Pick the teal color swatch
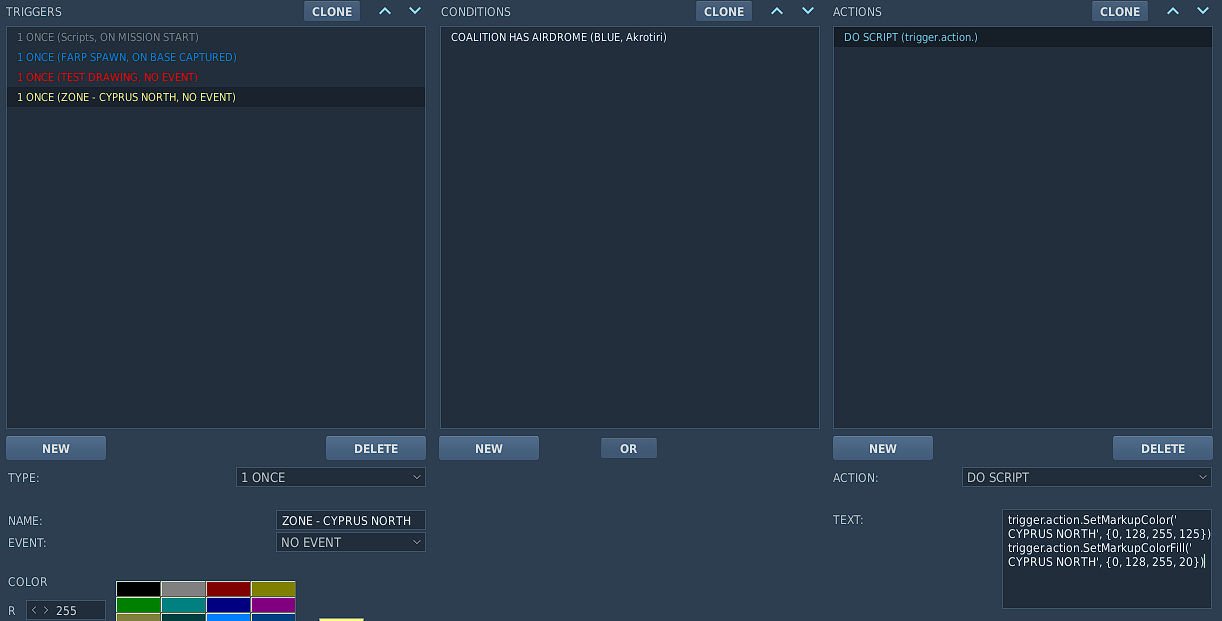This screenshot has height=621, width=1222. (x=183, y=605)
